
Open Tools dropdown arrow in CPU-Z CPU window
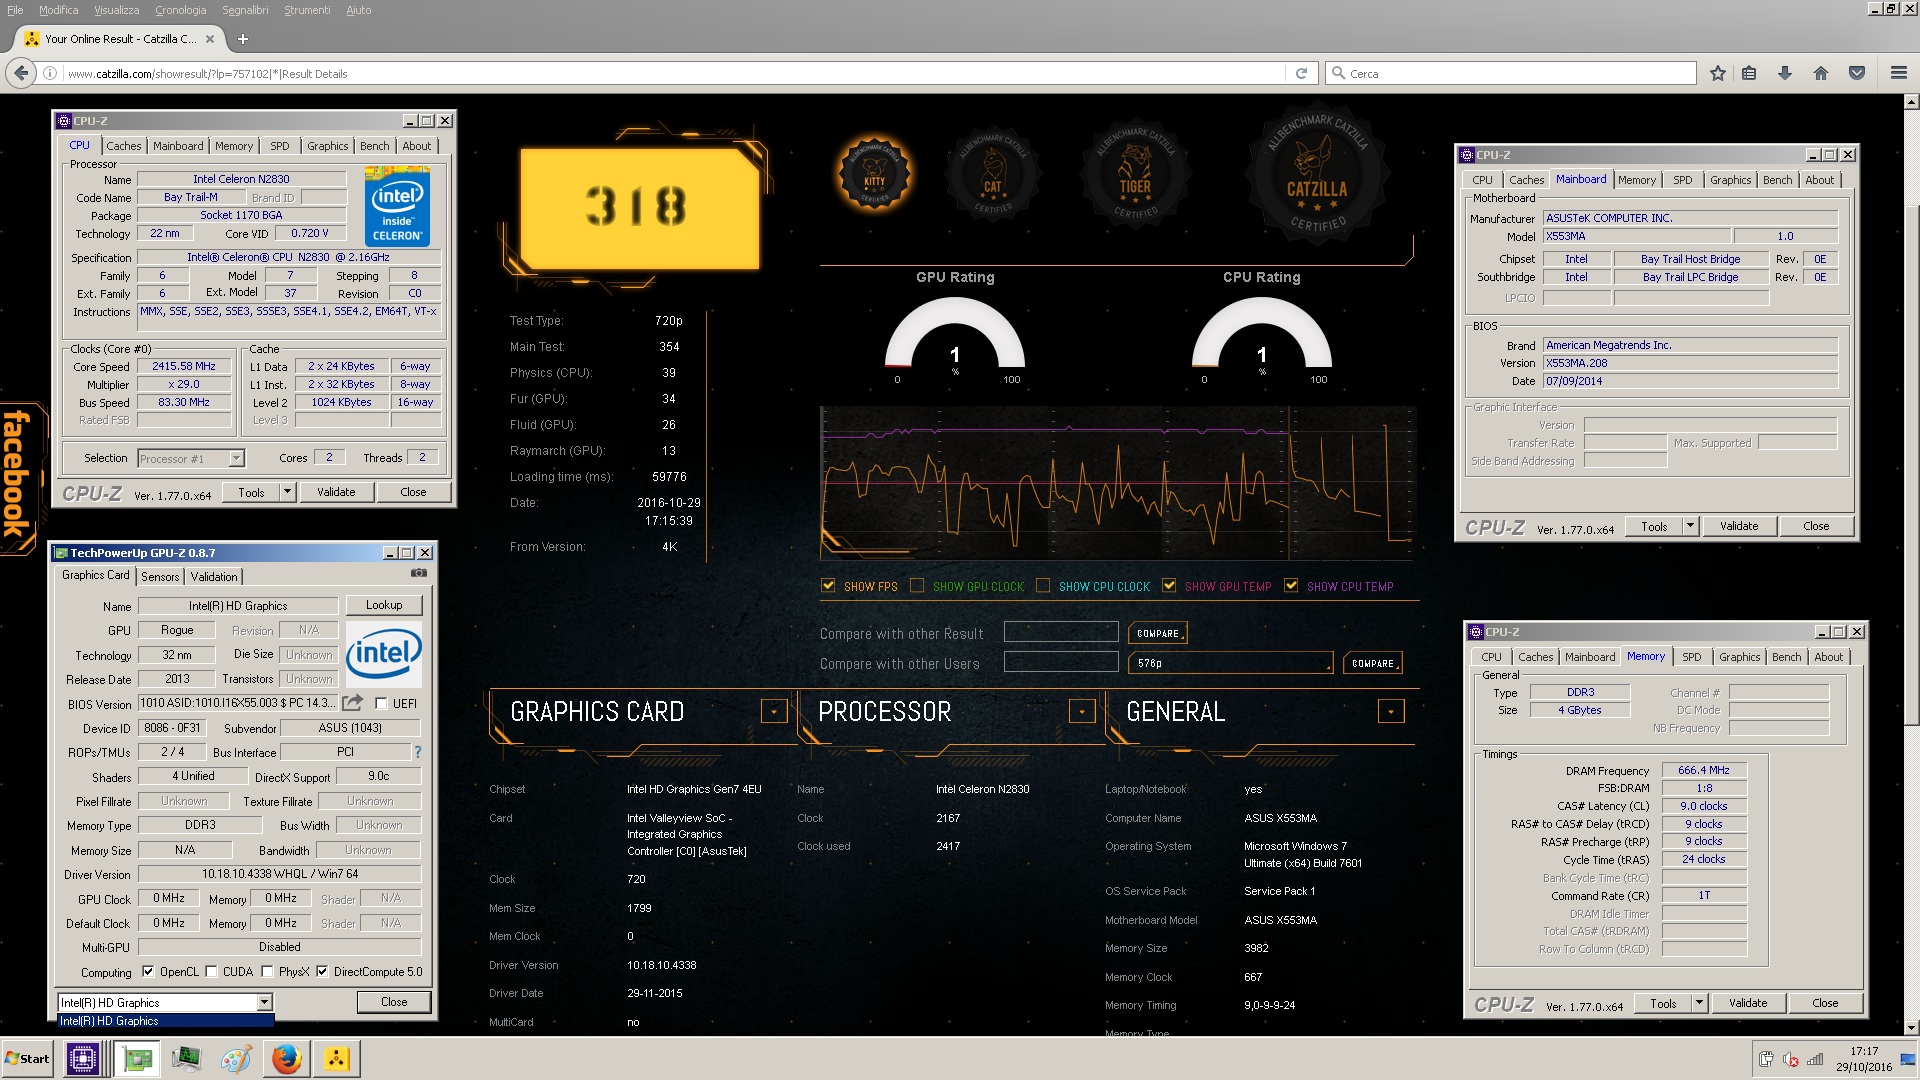[288, 492]
